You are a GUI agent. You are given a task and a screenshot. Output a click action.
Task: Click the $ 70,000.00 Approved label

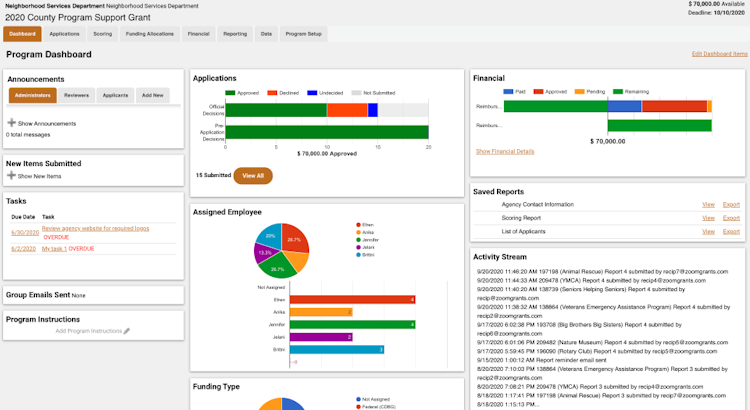pyautogui.click(x=327, y=154)
